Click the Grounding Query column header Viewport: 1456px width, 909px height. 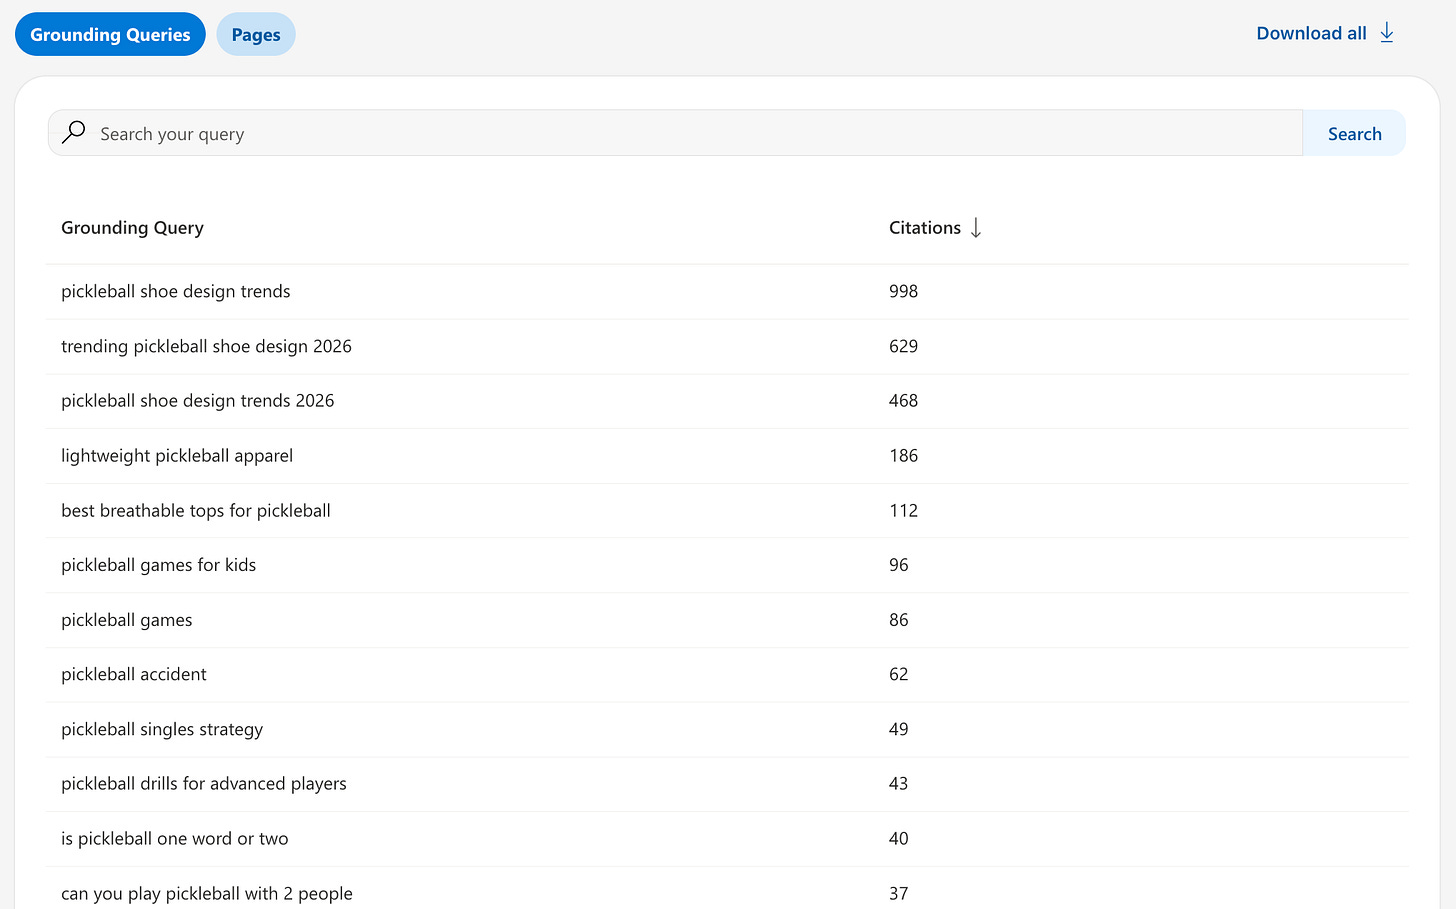tap(132, 228)
